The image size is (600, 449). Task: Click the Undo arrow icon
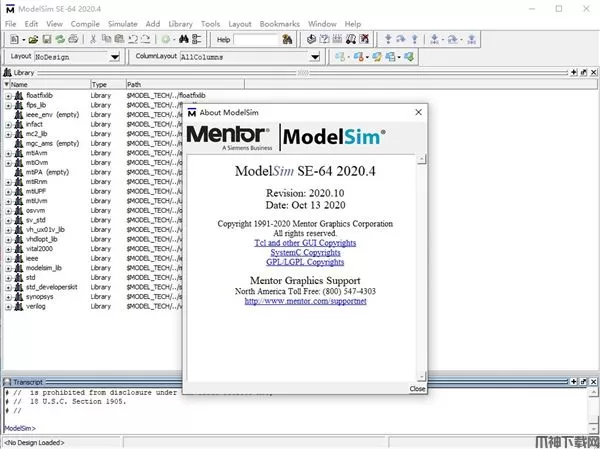[x=132, y=39]
